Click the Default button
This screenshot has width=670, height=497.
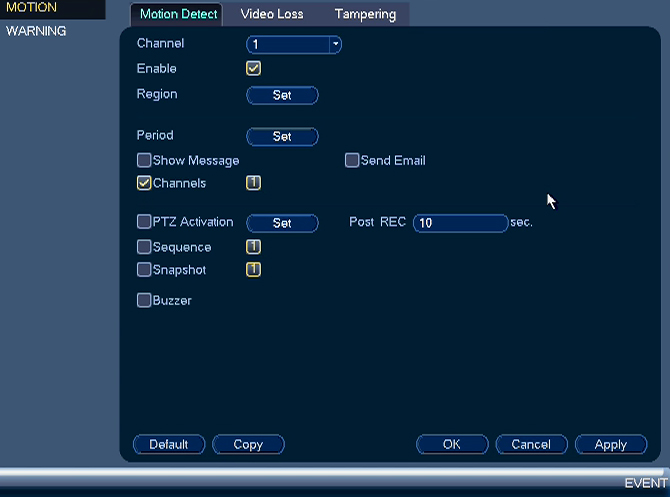click(169, 444)
